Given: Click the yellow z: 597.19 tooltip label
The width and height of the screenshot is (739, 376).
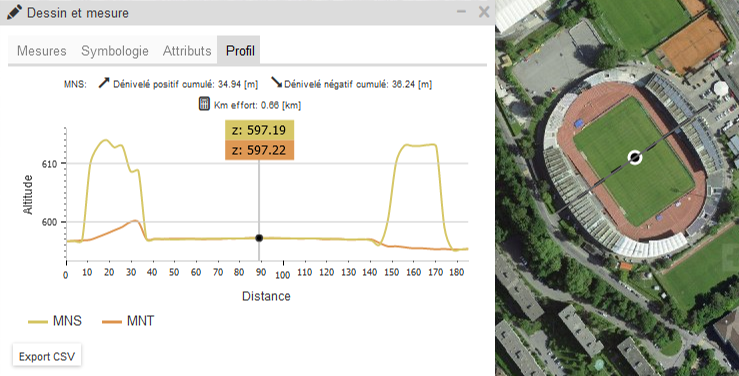Looking at the screenshot, I should [x=259, y=130].
